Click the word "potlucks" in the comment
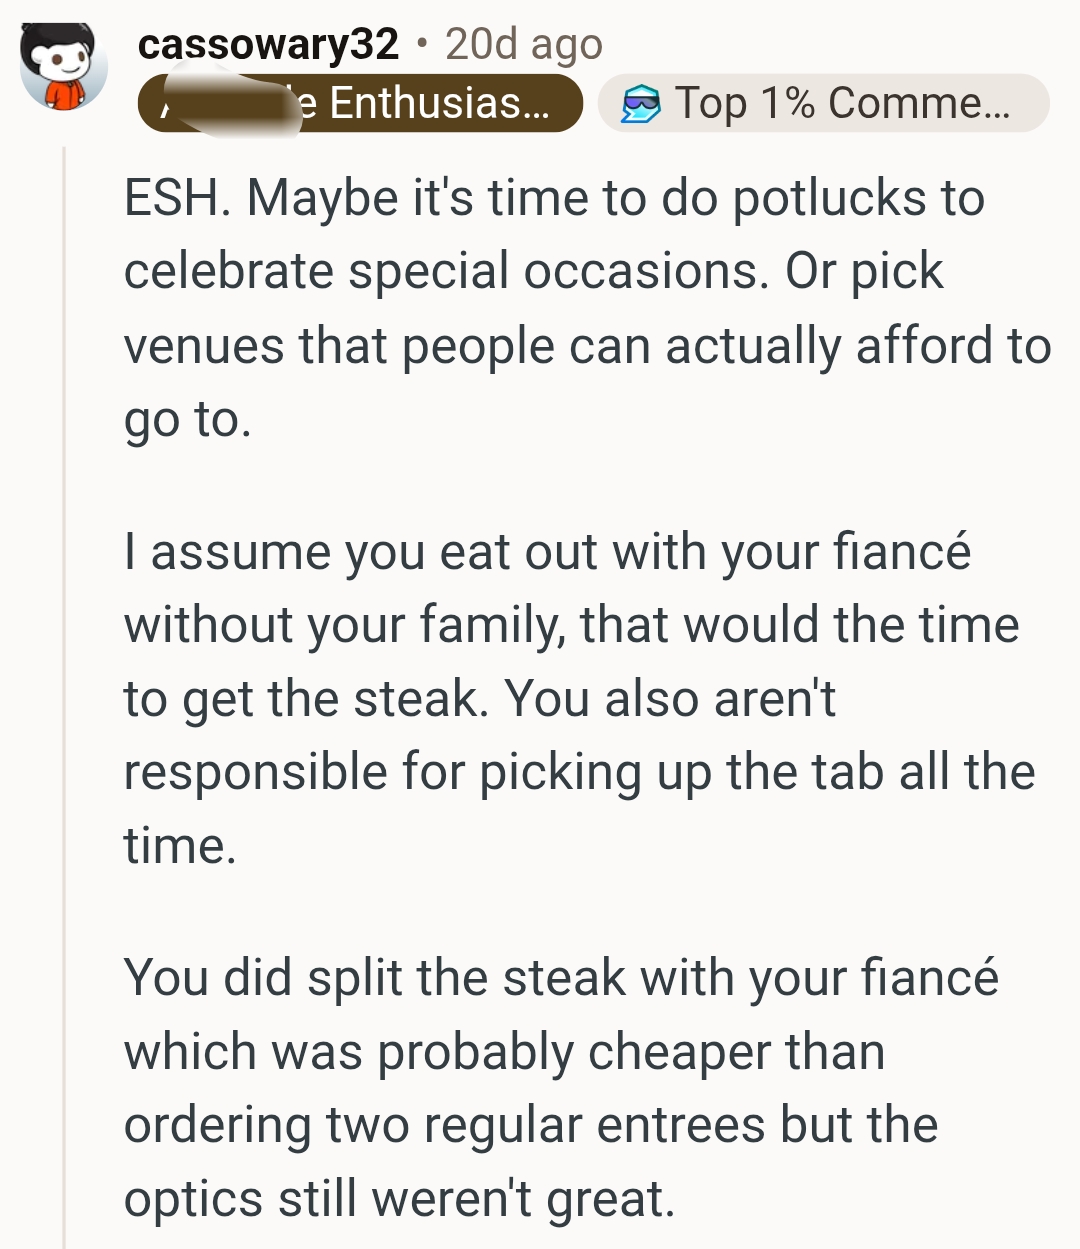Viewport: 1080px width, 1249px height. pyautogui.click(x=830, y=198)
